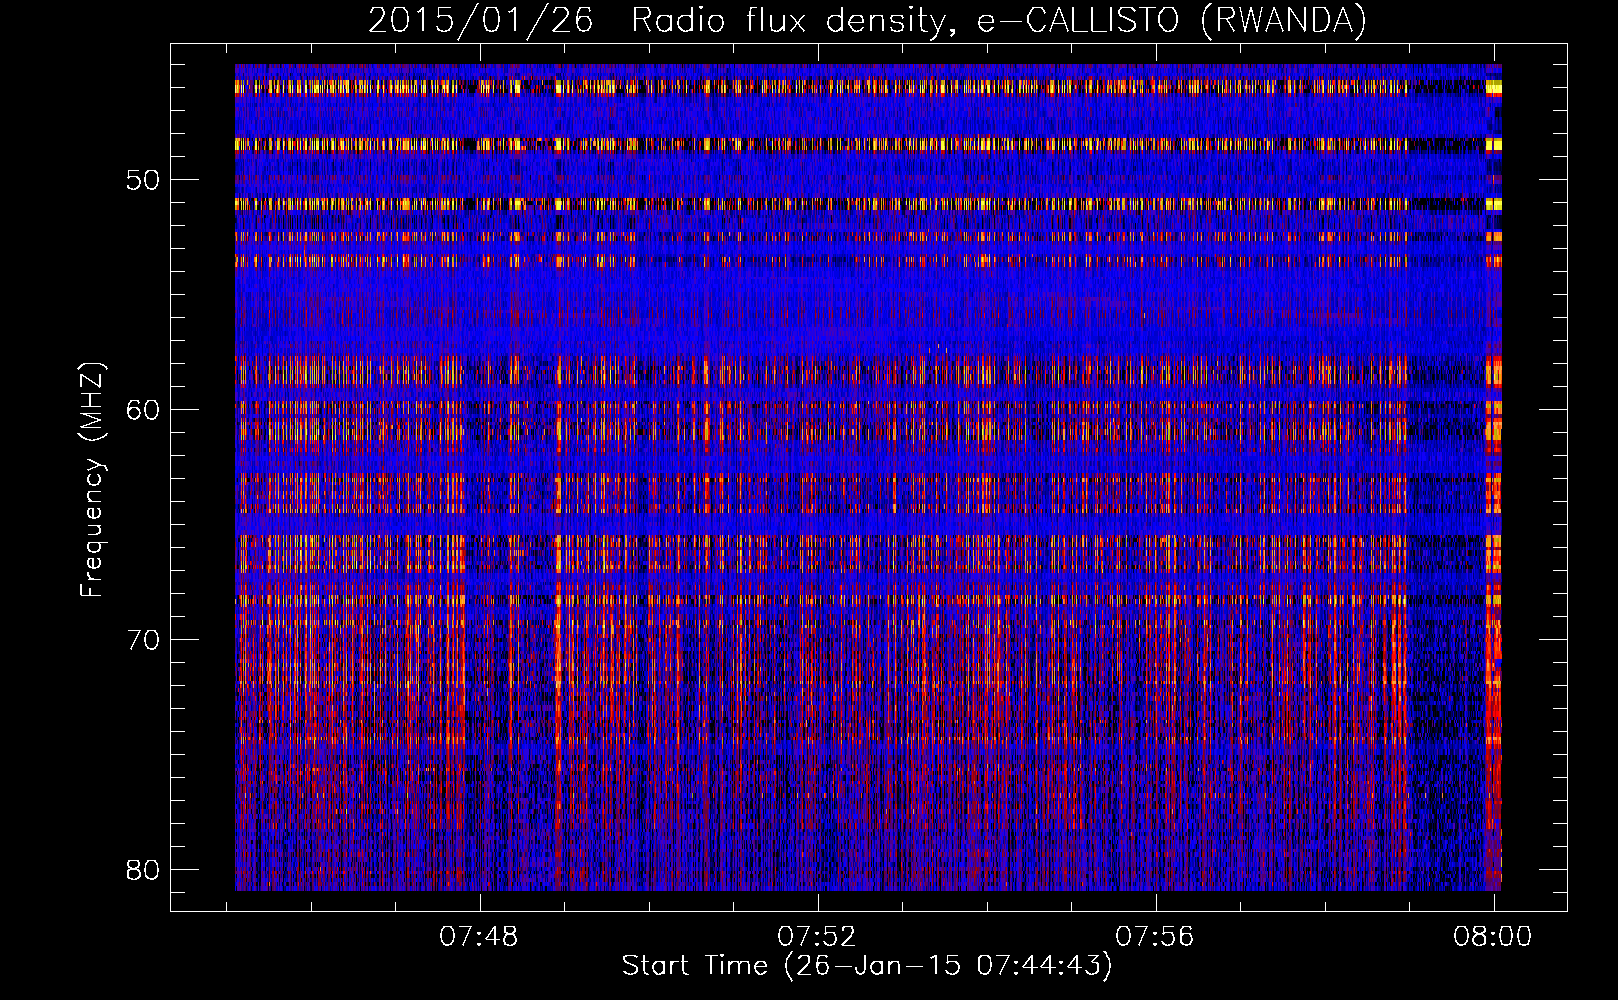Select the 08:00 time tick label

click(x=1493, y=937)
